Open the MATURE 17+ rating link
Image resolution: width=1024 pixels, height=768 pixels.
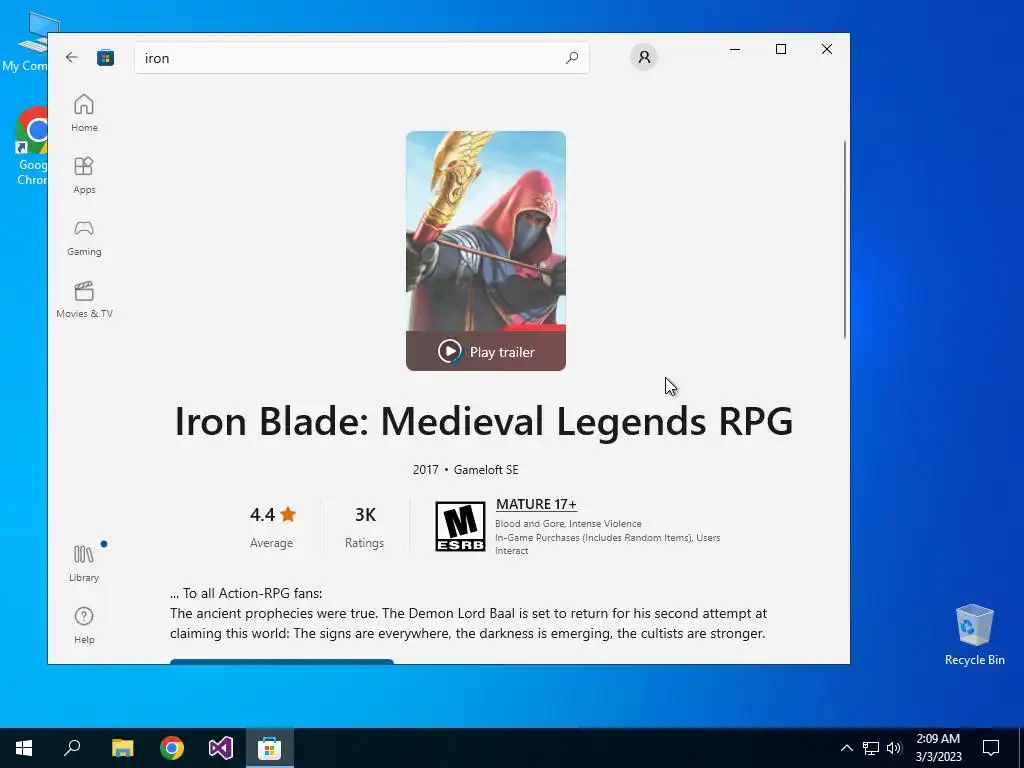coord(536,504)
